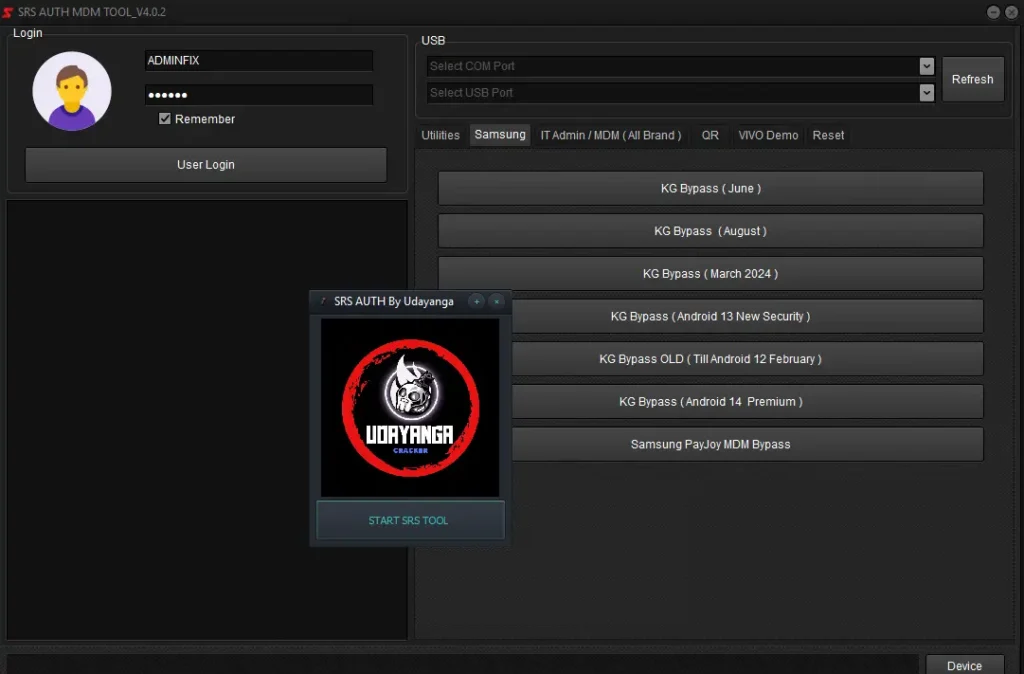Click the User Login button
This screenshot has width=1024, height=674.
pos(206,165)
